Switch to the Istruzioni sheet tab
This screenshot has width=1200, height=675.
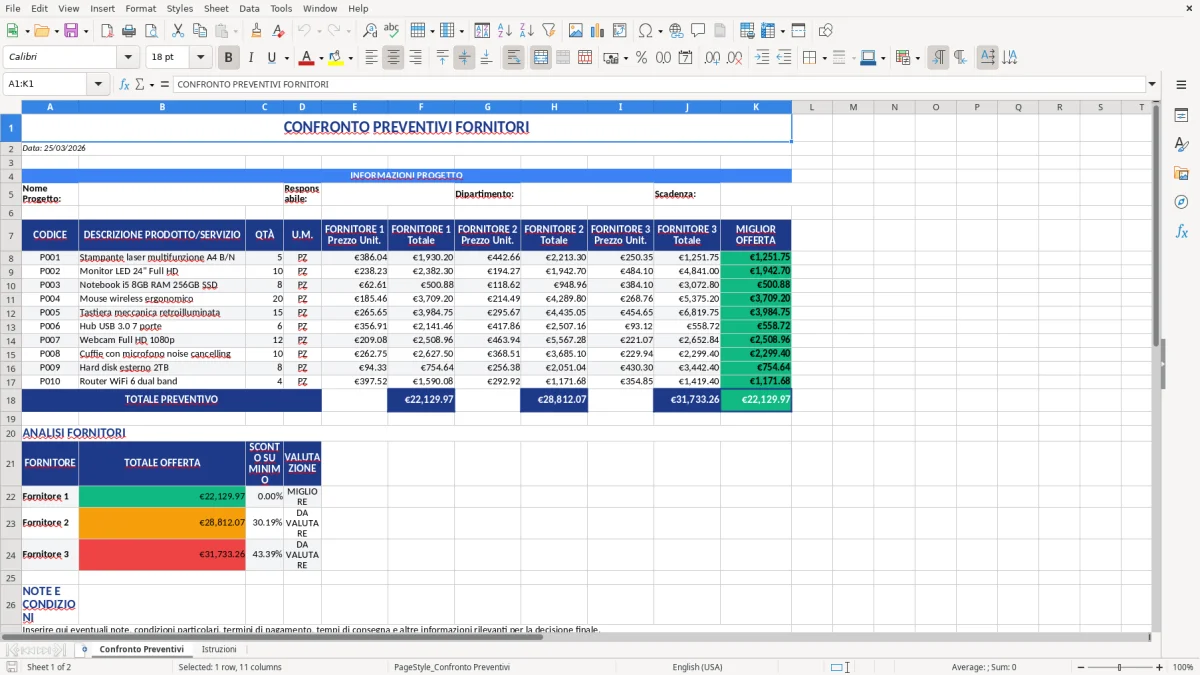pos(219,648)
